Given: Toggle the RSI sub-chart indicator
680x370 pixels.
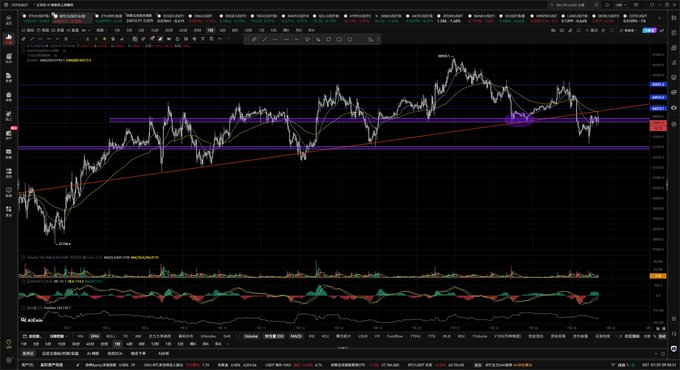Looking at the screenshot, I should (311, 336).
